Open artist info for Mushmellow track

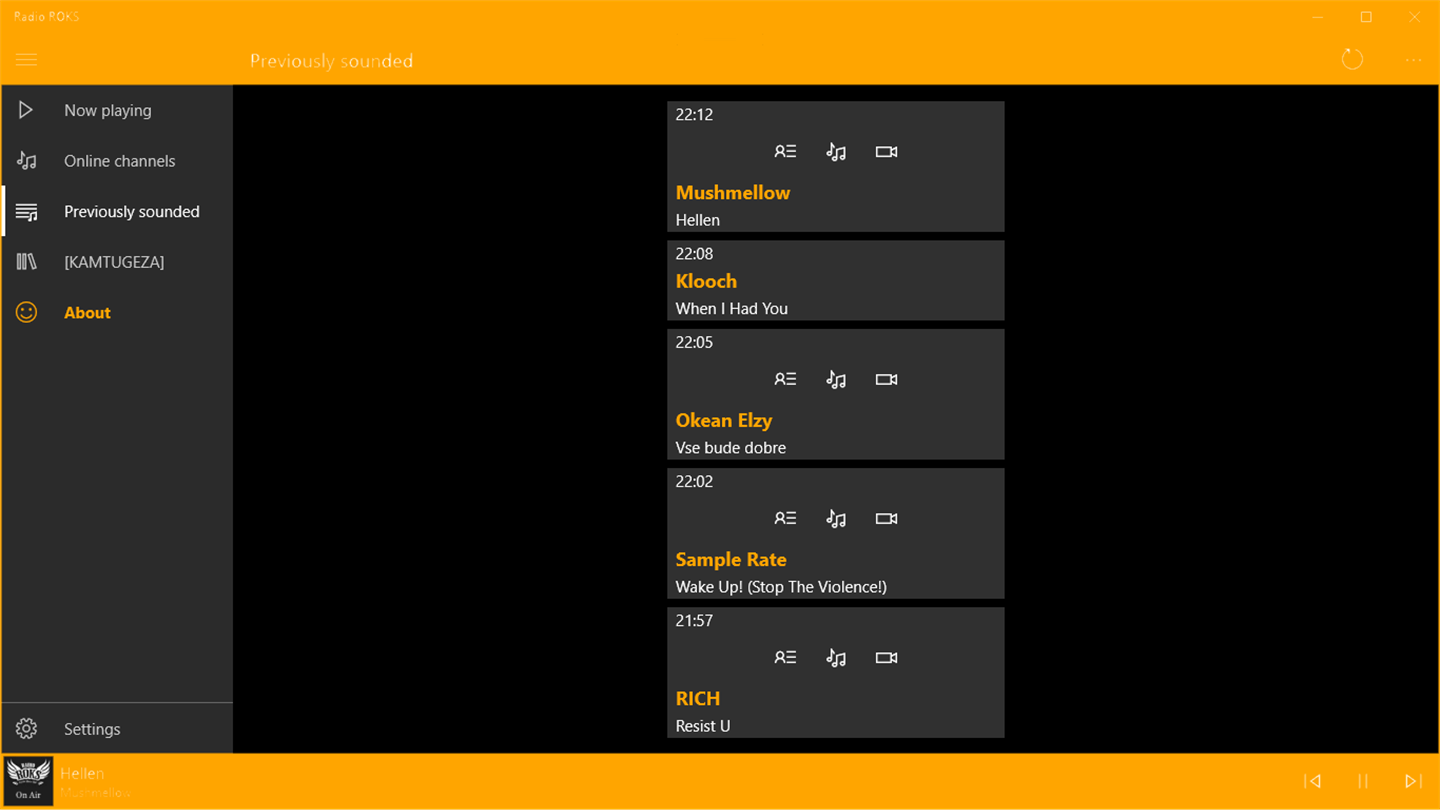click(785, 152)
